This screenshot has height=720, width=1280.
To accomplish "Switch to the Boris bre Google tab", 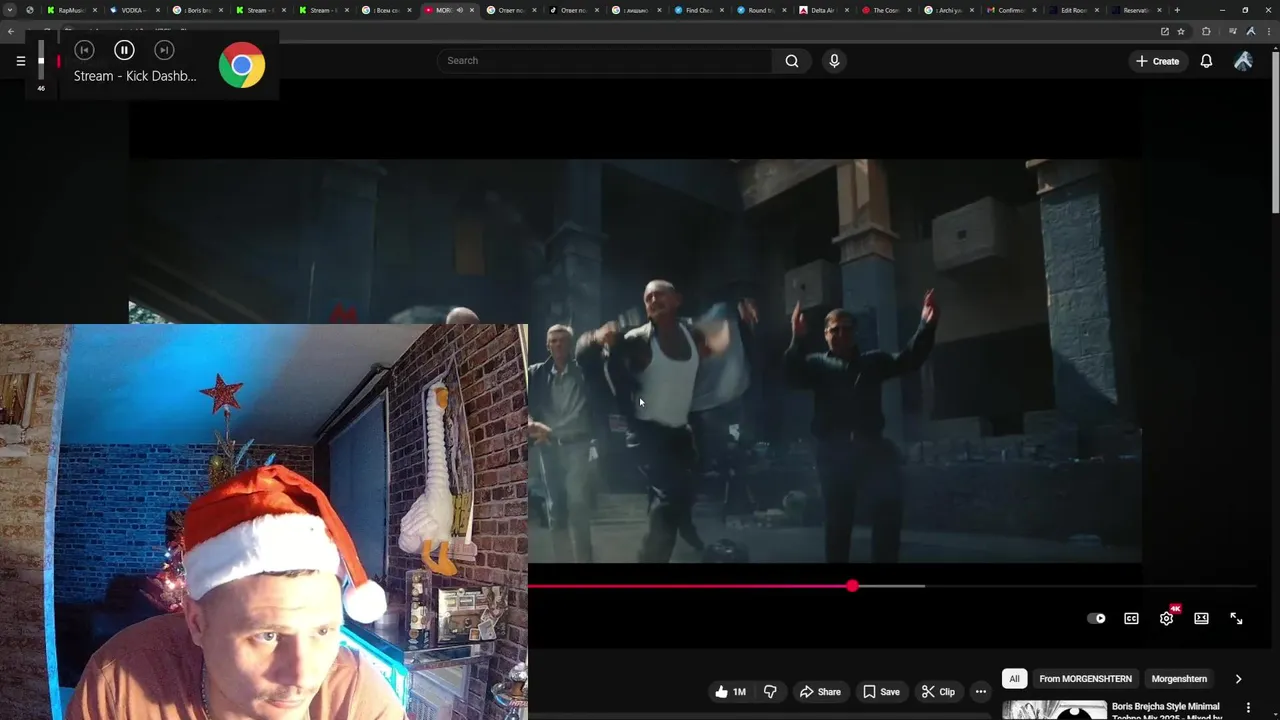I will pyautogui.click(x=197, y=10).
